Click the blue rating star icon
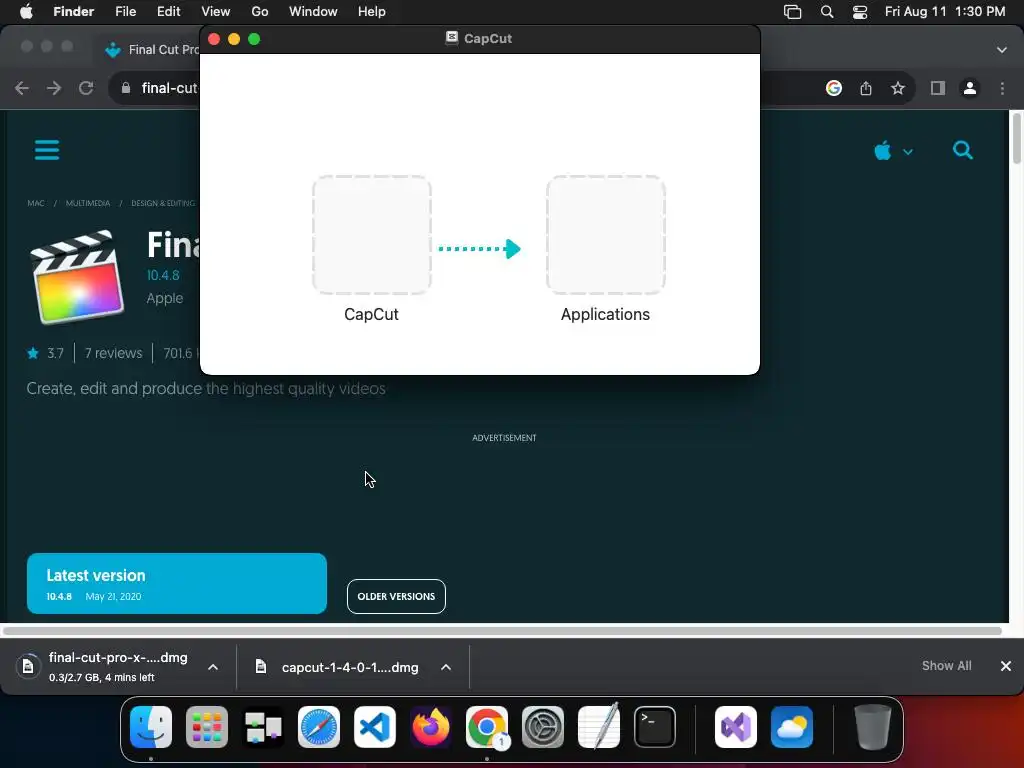 click(33, 353)
